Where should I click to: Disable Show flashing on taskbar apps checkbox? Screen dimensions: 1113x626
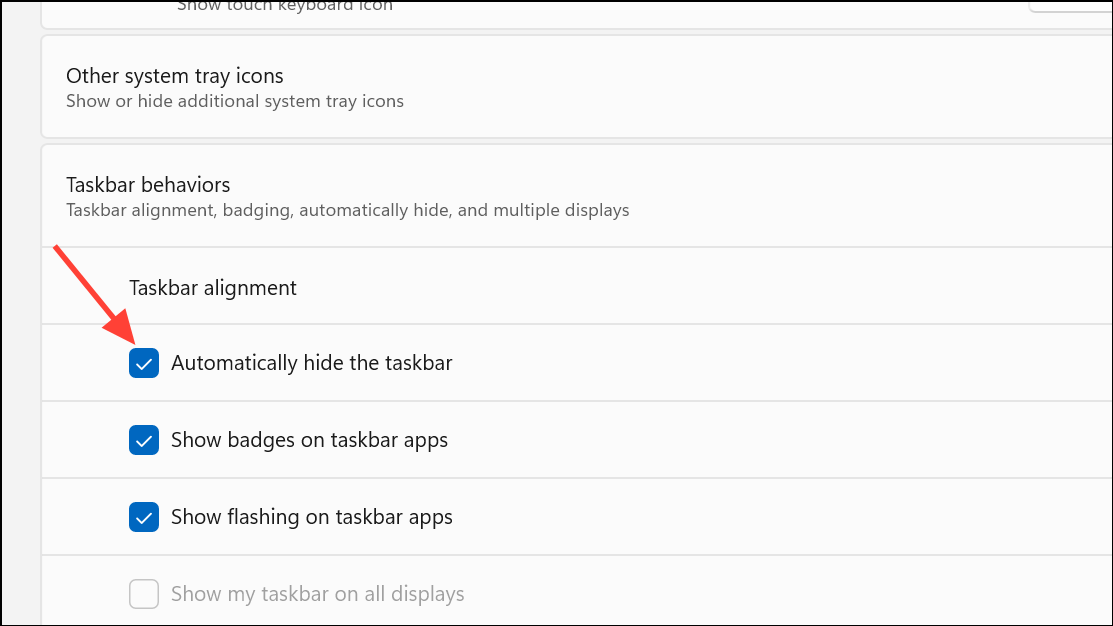[x=143, y=517]
